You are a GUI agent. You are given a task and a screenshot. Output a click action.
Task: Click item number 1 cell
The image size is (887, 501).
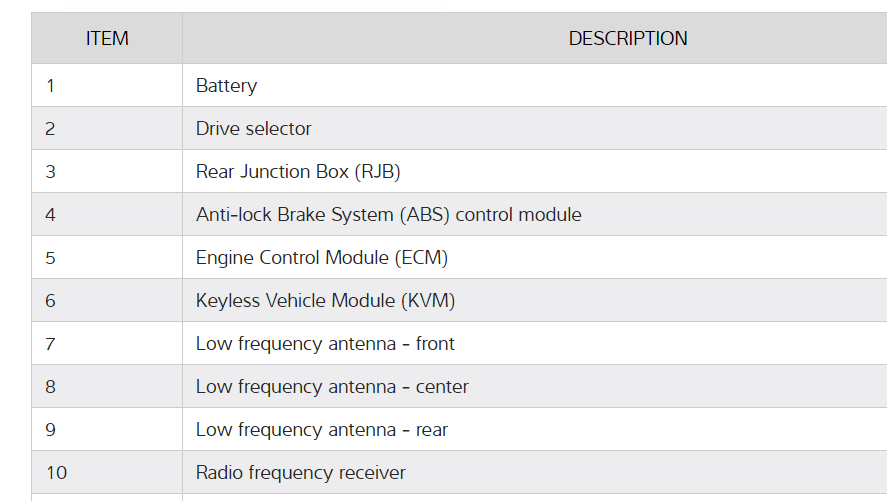click(x=51, y=86)
